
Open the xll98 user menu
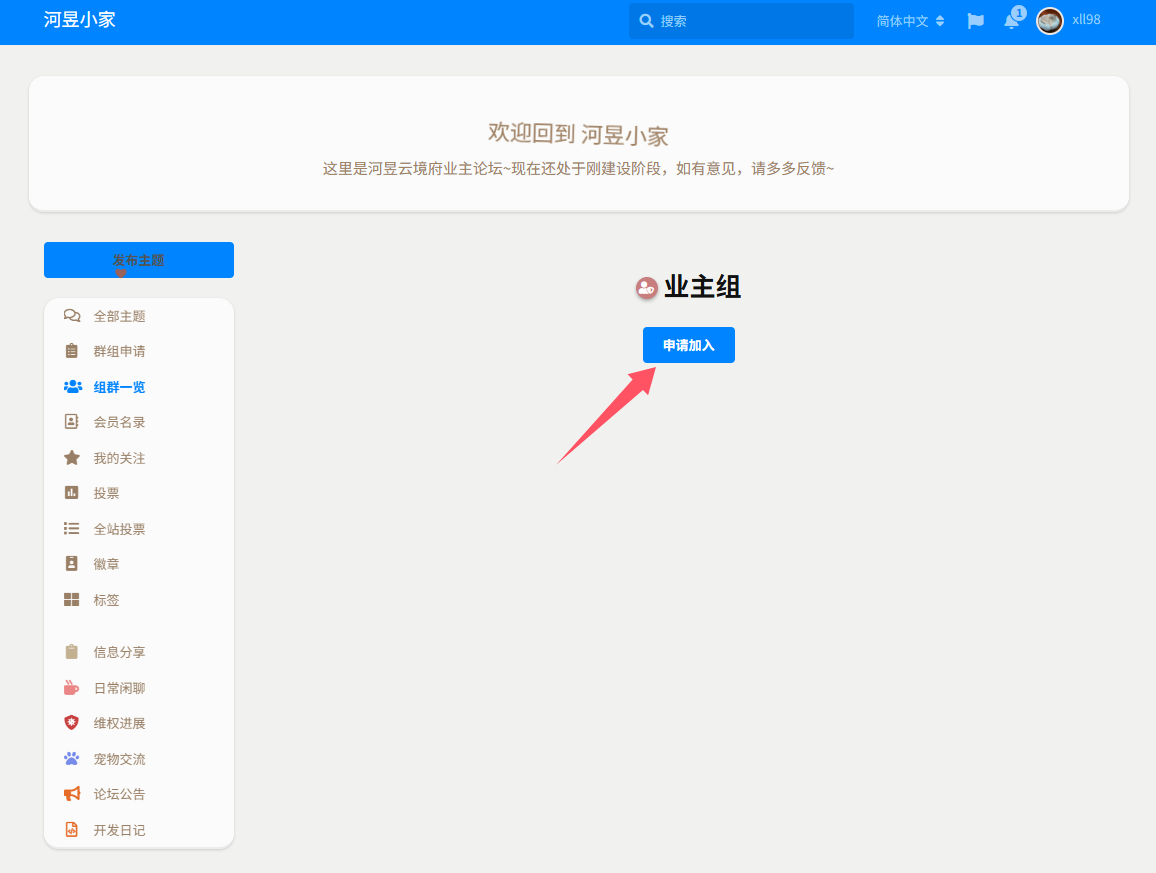[x=1069, y=20]
